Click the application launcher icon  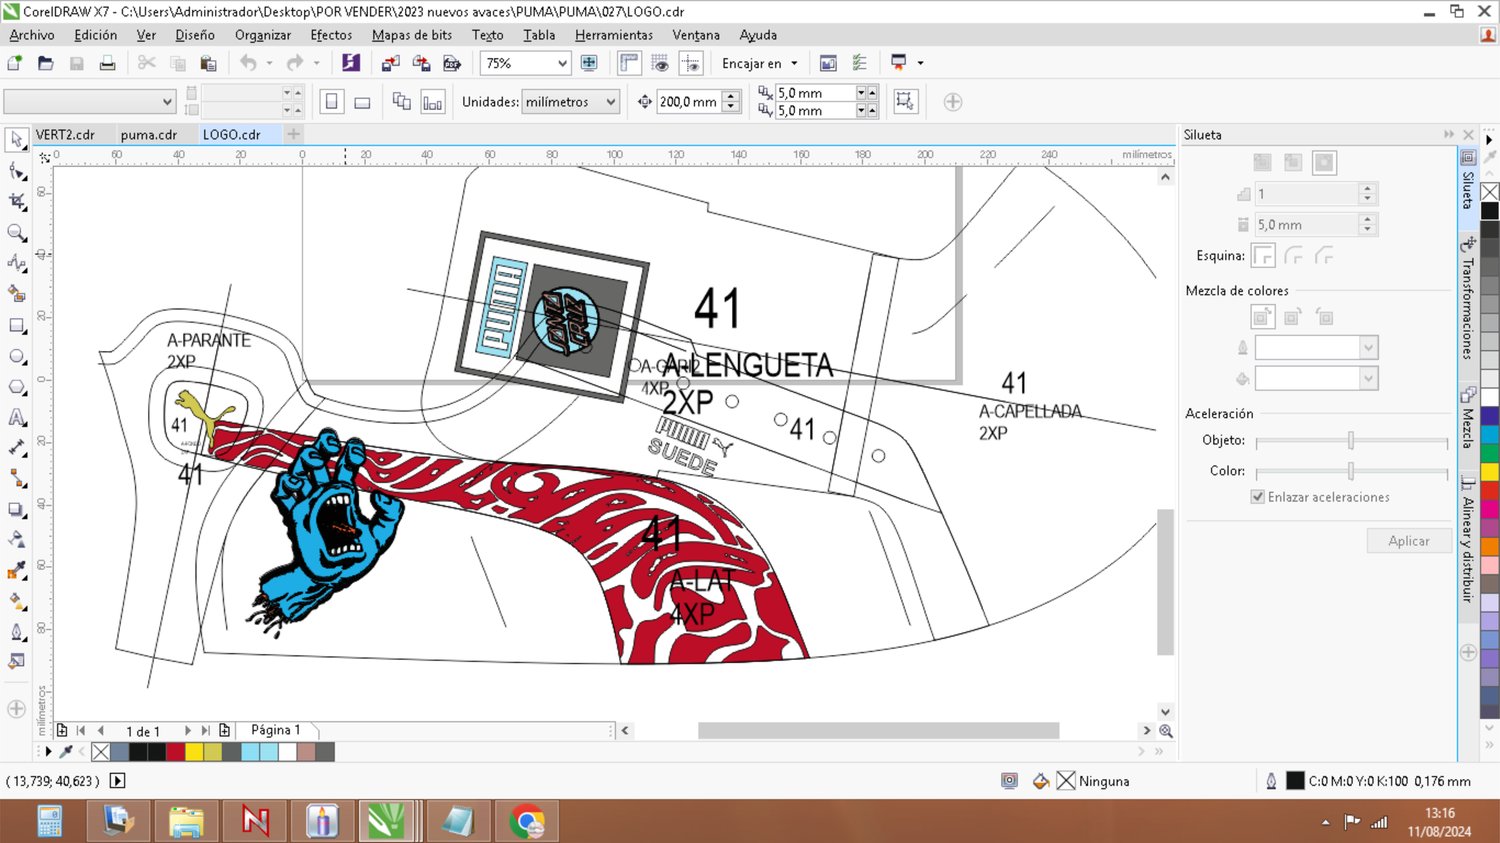898,63
